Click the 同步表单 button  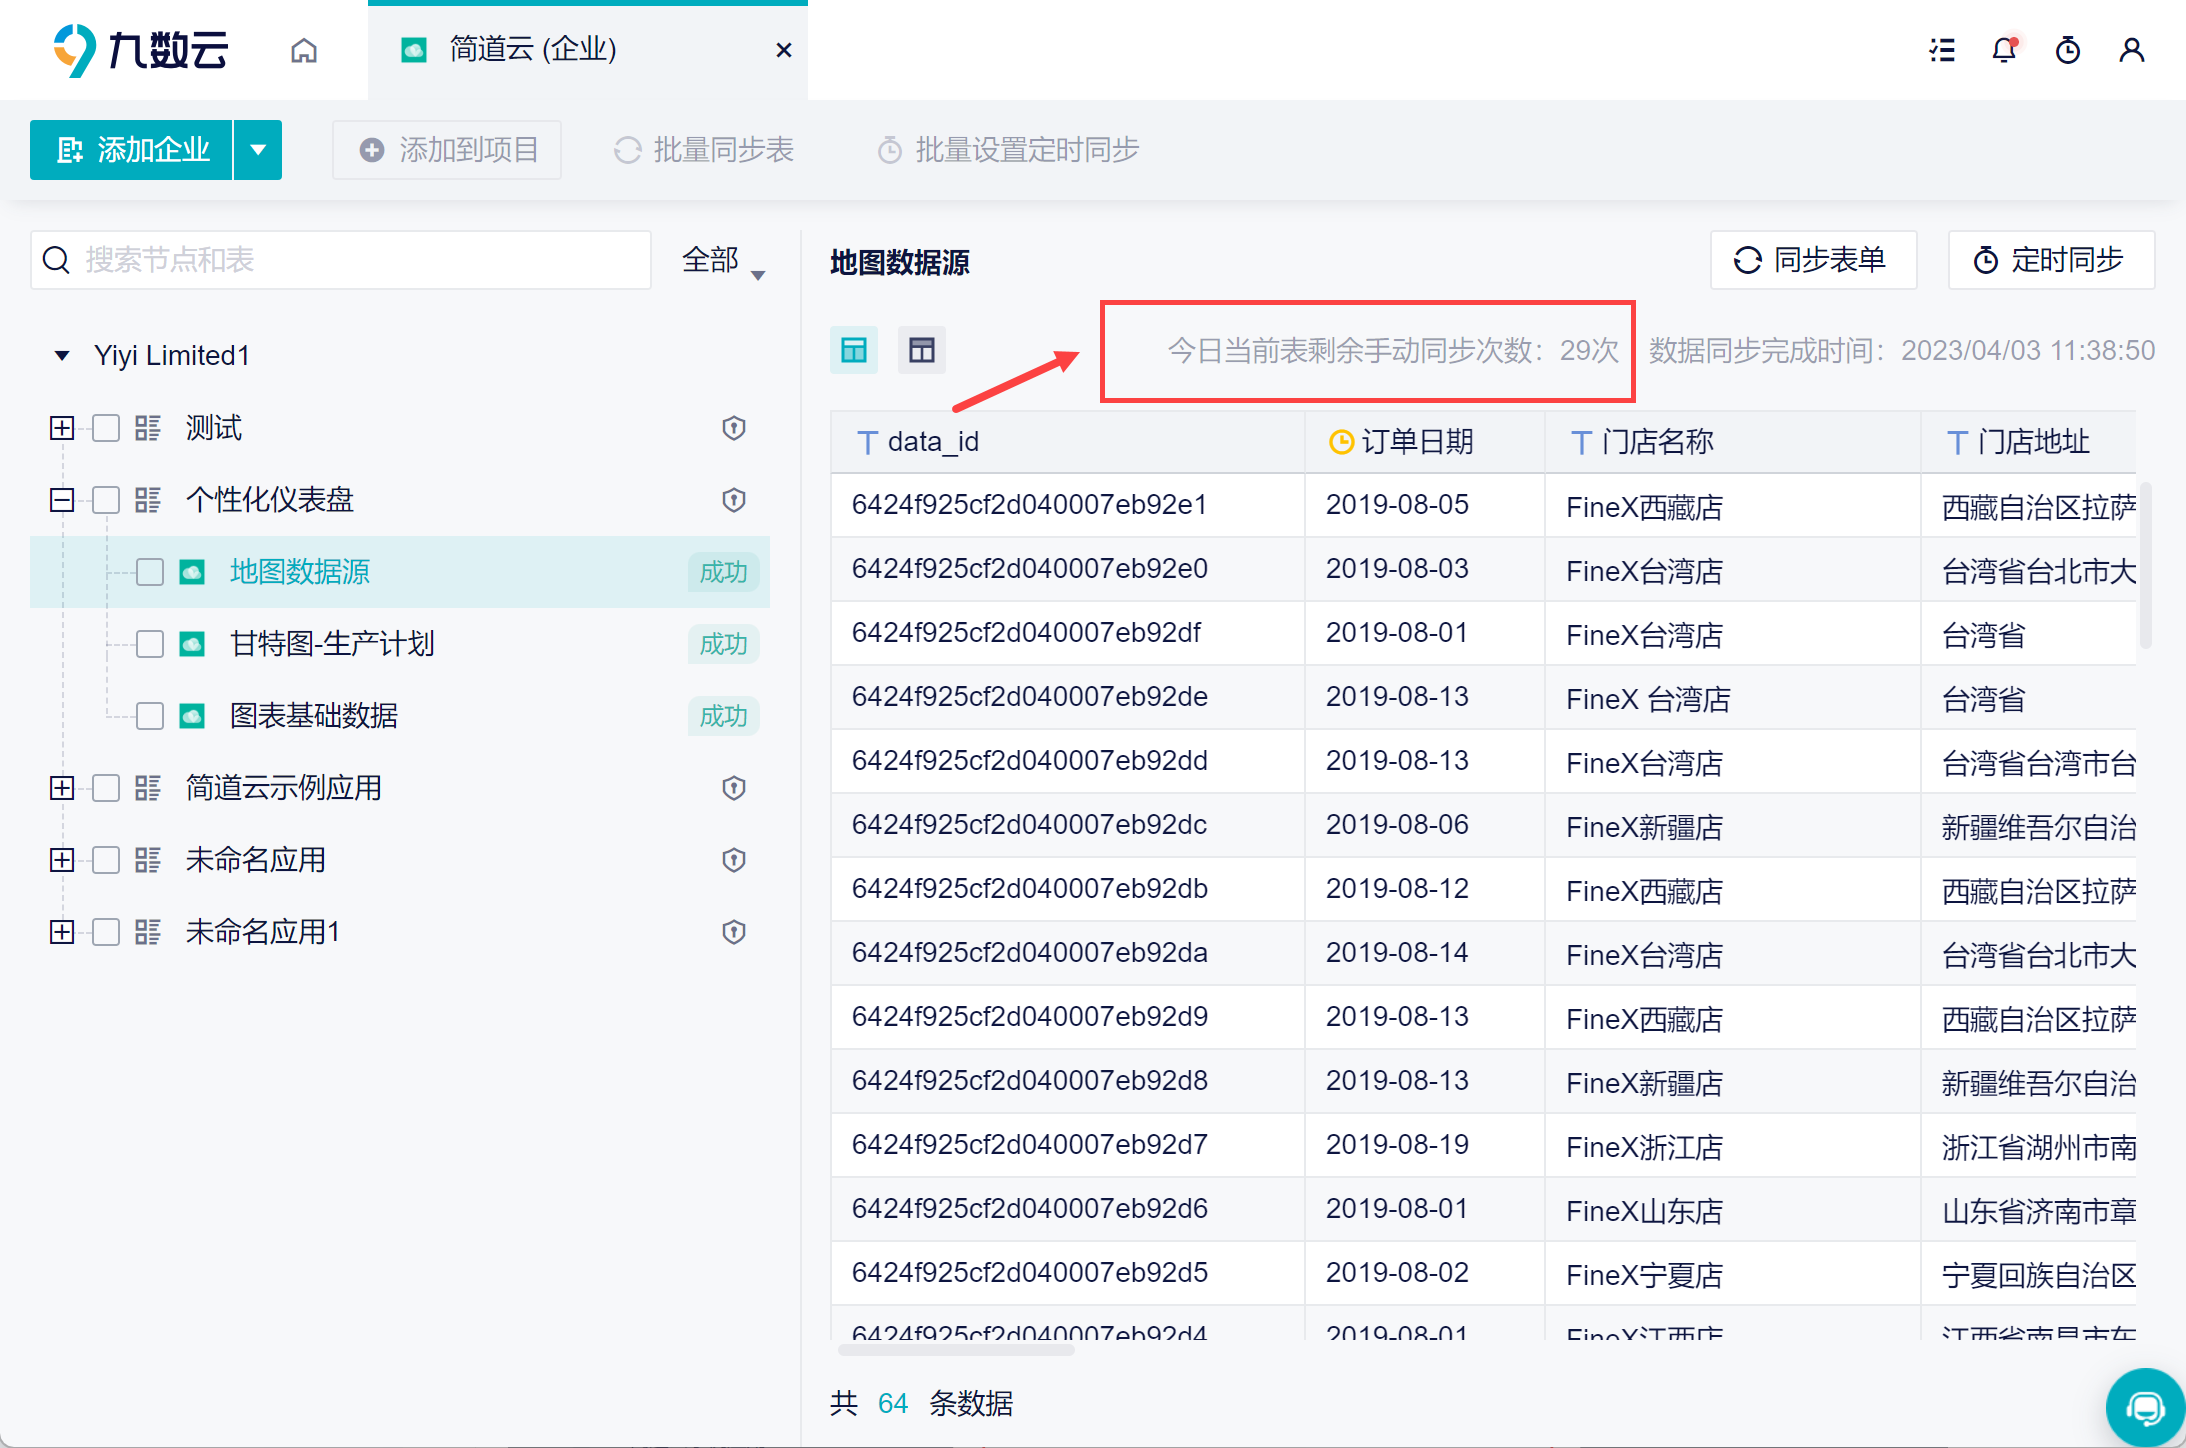coord(1812,260)
